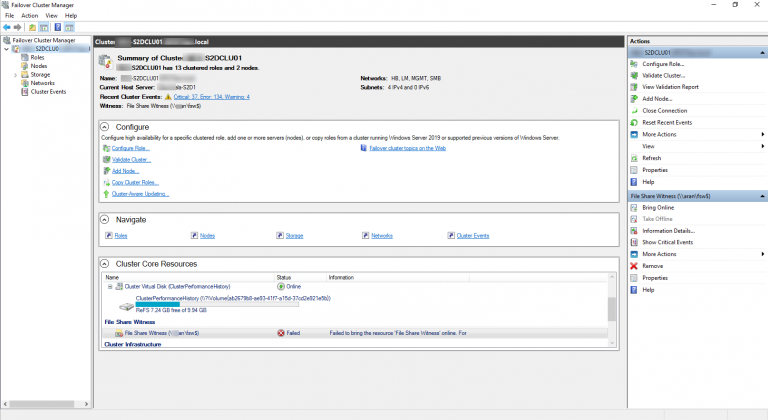Click the Back arrow toolbar icon
Viewport: 768px width, 420px height.
coord(7,27)
